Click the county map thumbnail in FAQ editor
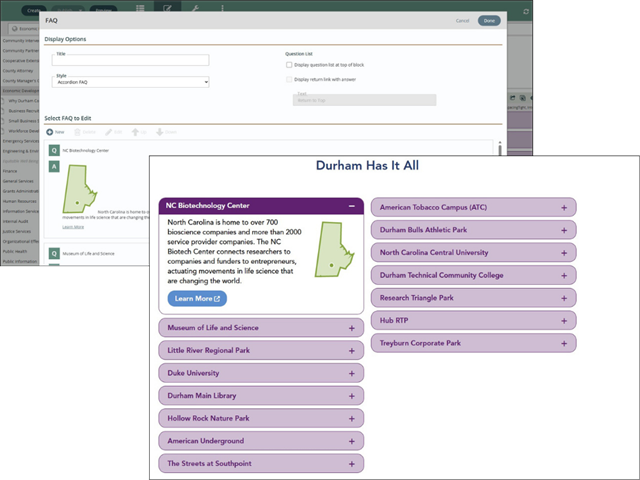640x480 pixels. tap(79, 189)
